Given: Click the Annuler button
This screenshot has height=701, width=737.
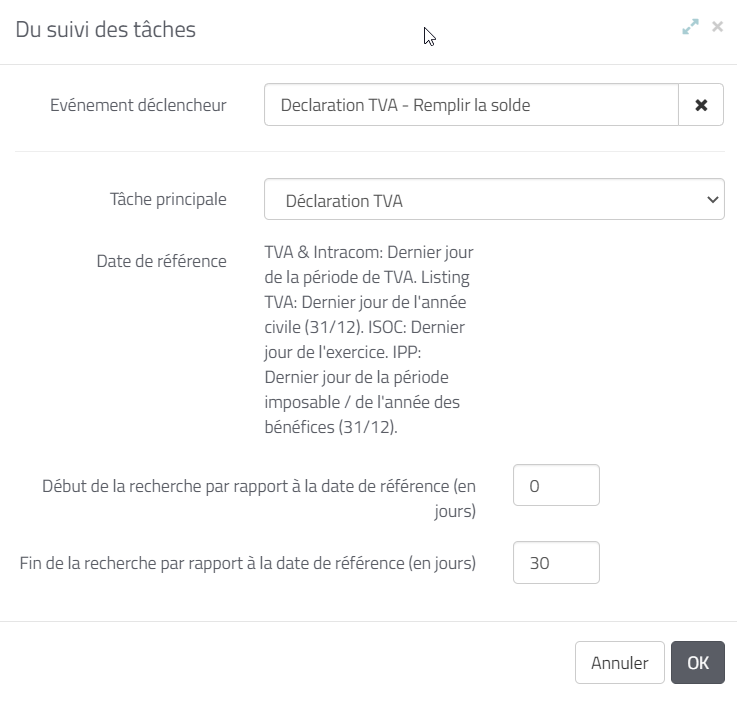Looking at the screenshot, I should pyautogui.click(x=619, y=662).
